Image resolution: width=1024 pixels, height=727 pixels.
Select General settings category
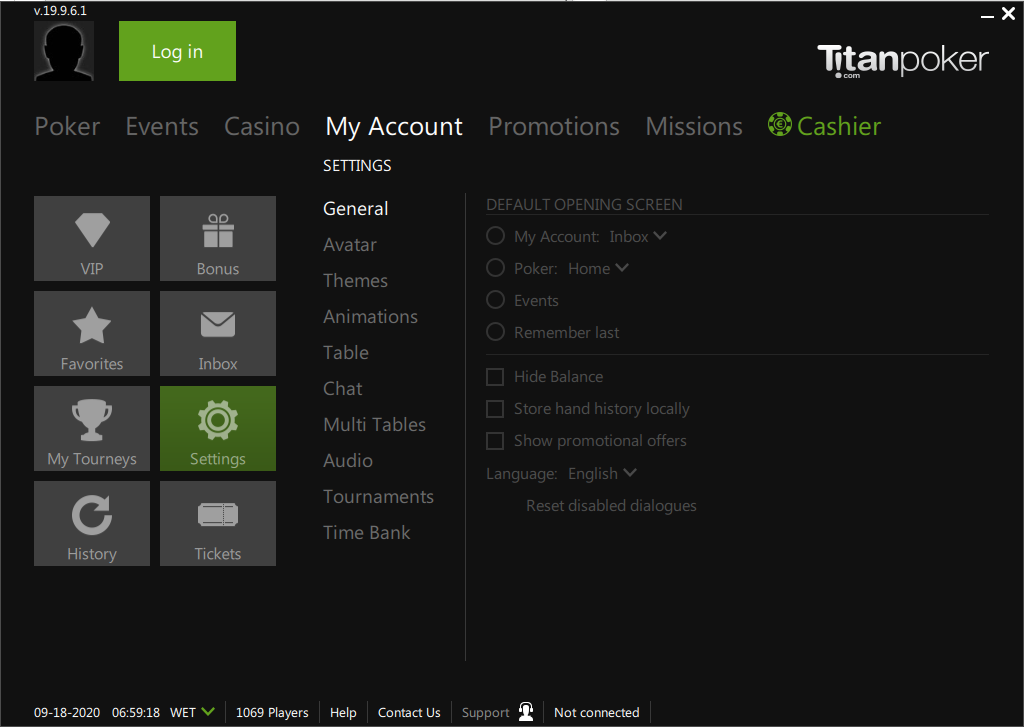[356, 208]
